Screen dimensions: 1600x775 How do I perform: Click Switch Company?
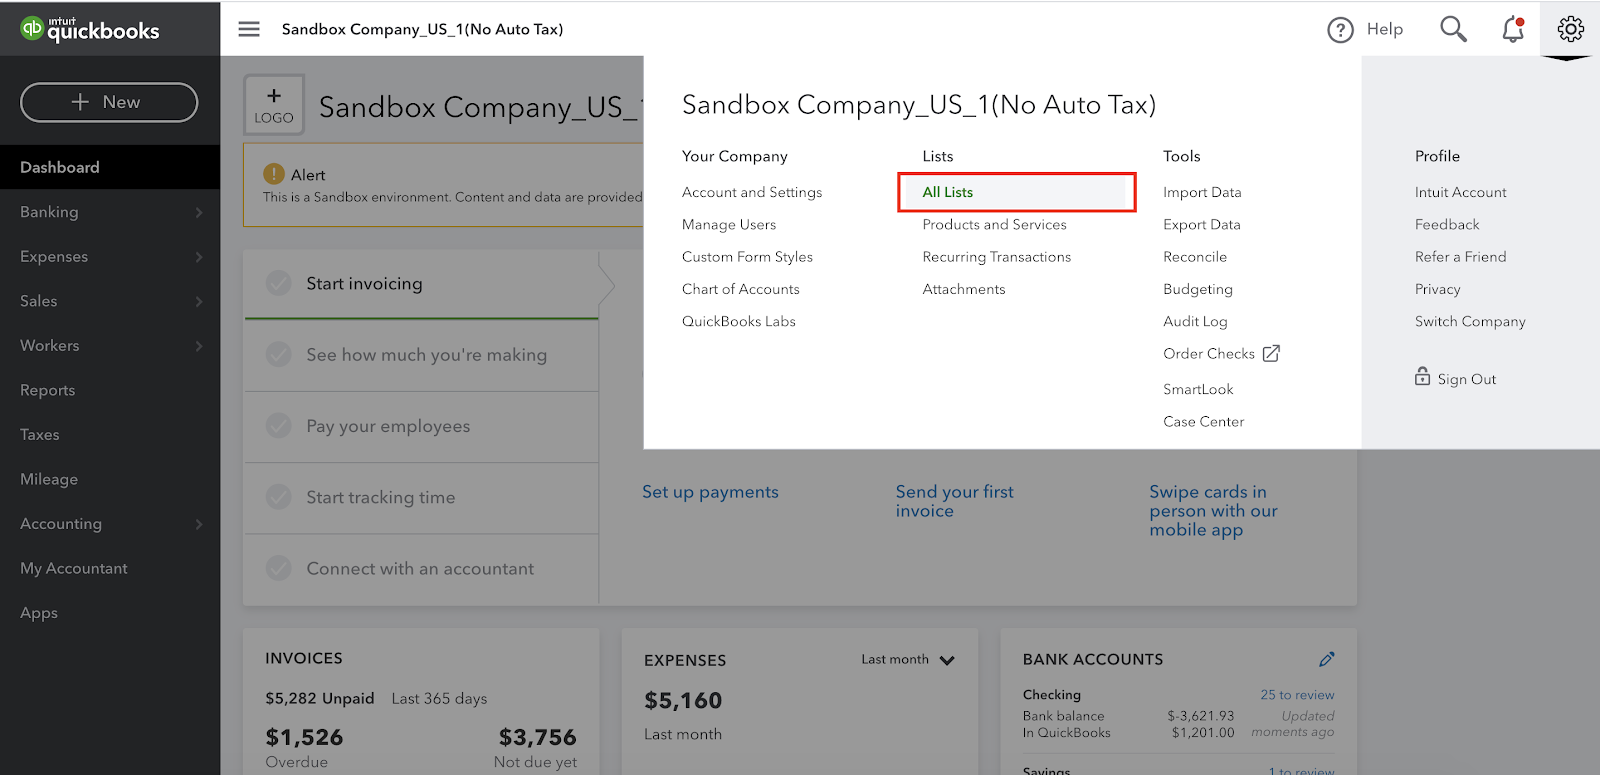click(1470, 321)
